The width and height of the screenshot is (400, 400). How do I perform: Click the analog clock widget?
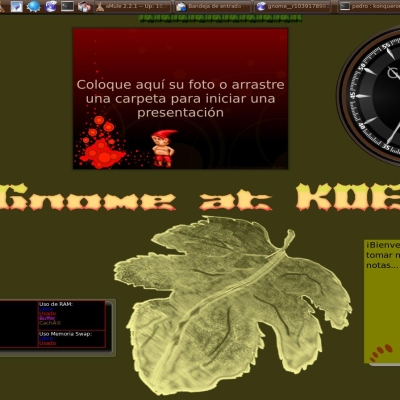coord(368,95)
